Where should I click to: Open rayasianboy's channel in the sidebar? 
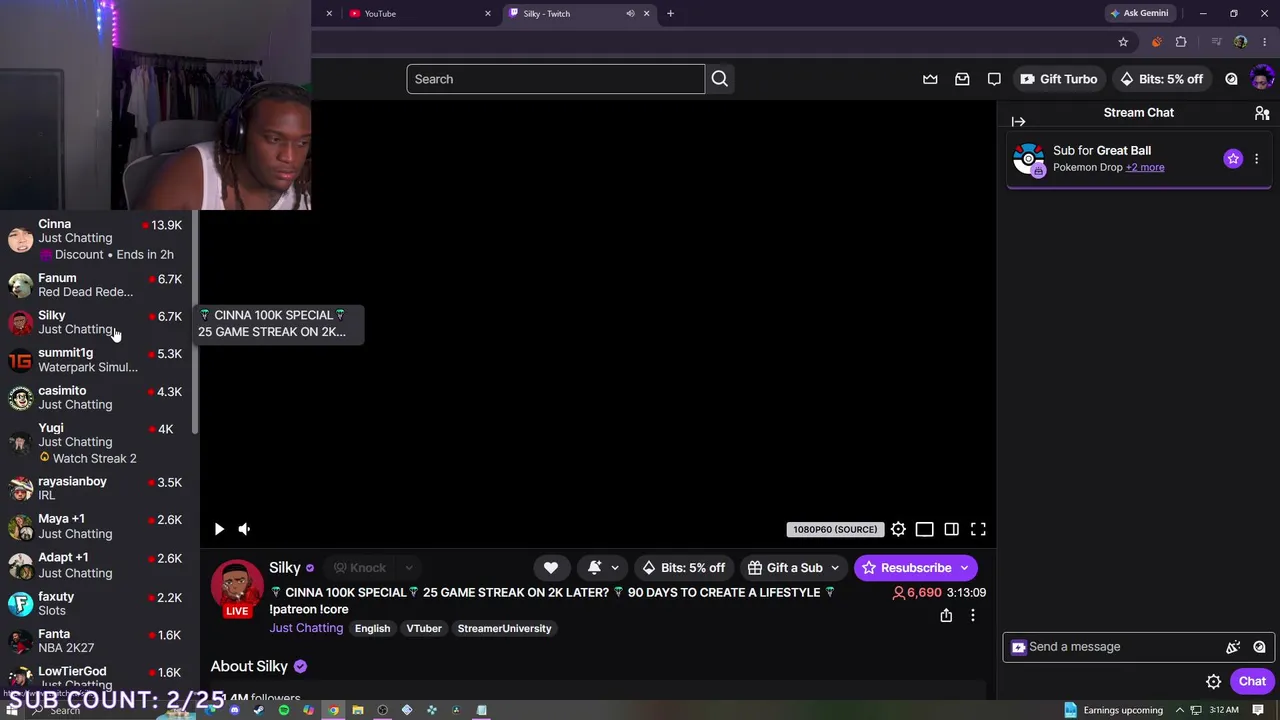click(97, 488)
